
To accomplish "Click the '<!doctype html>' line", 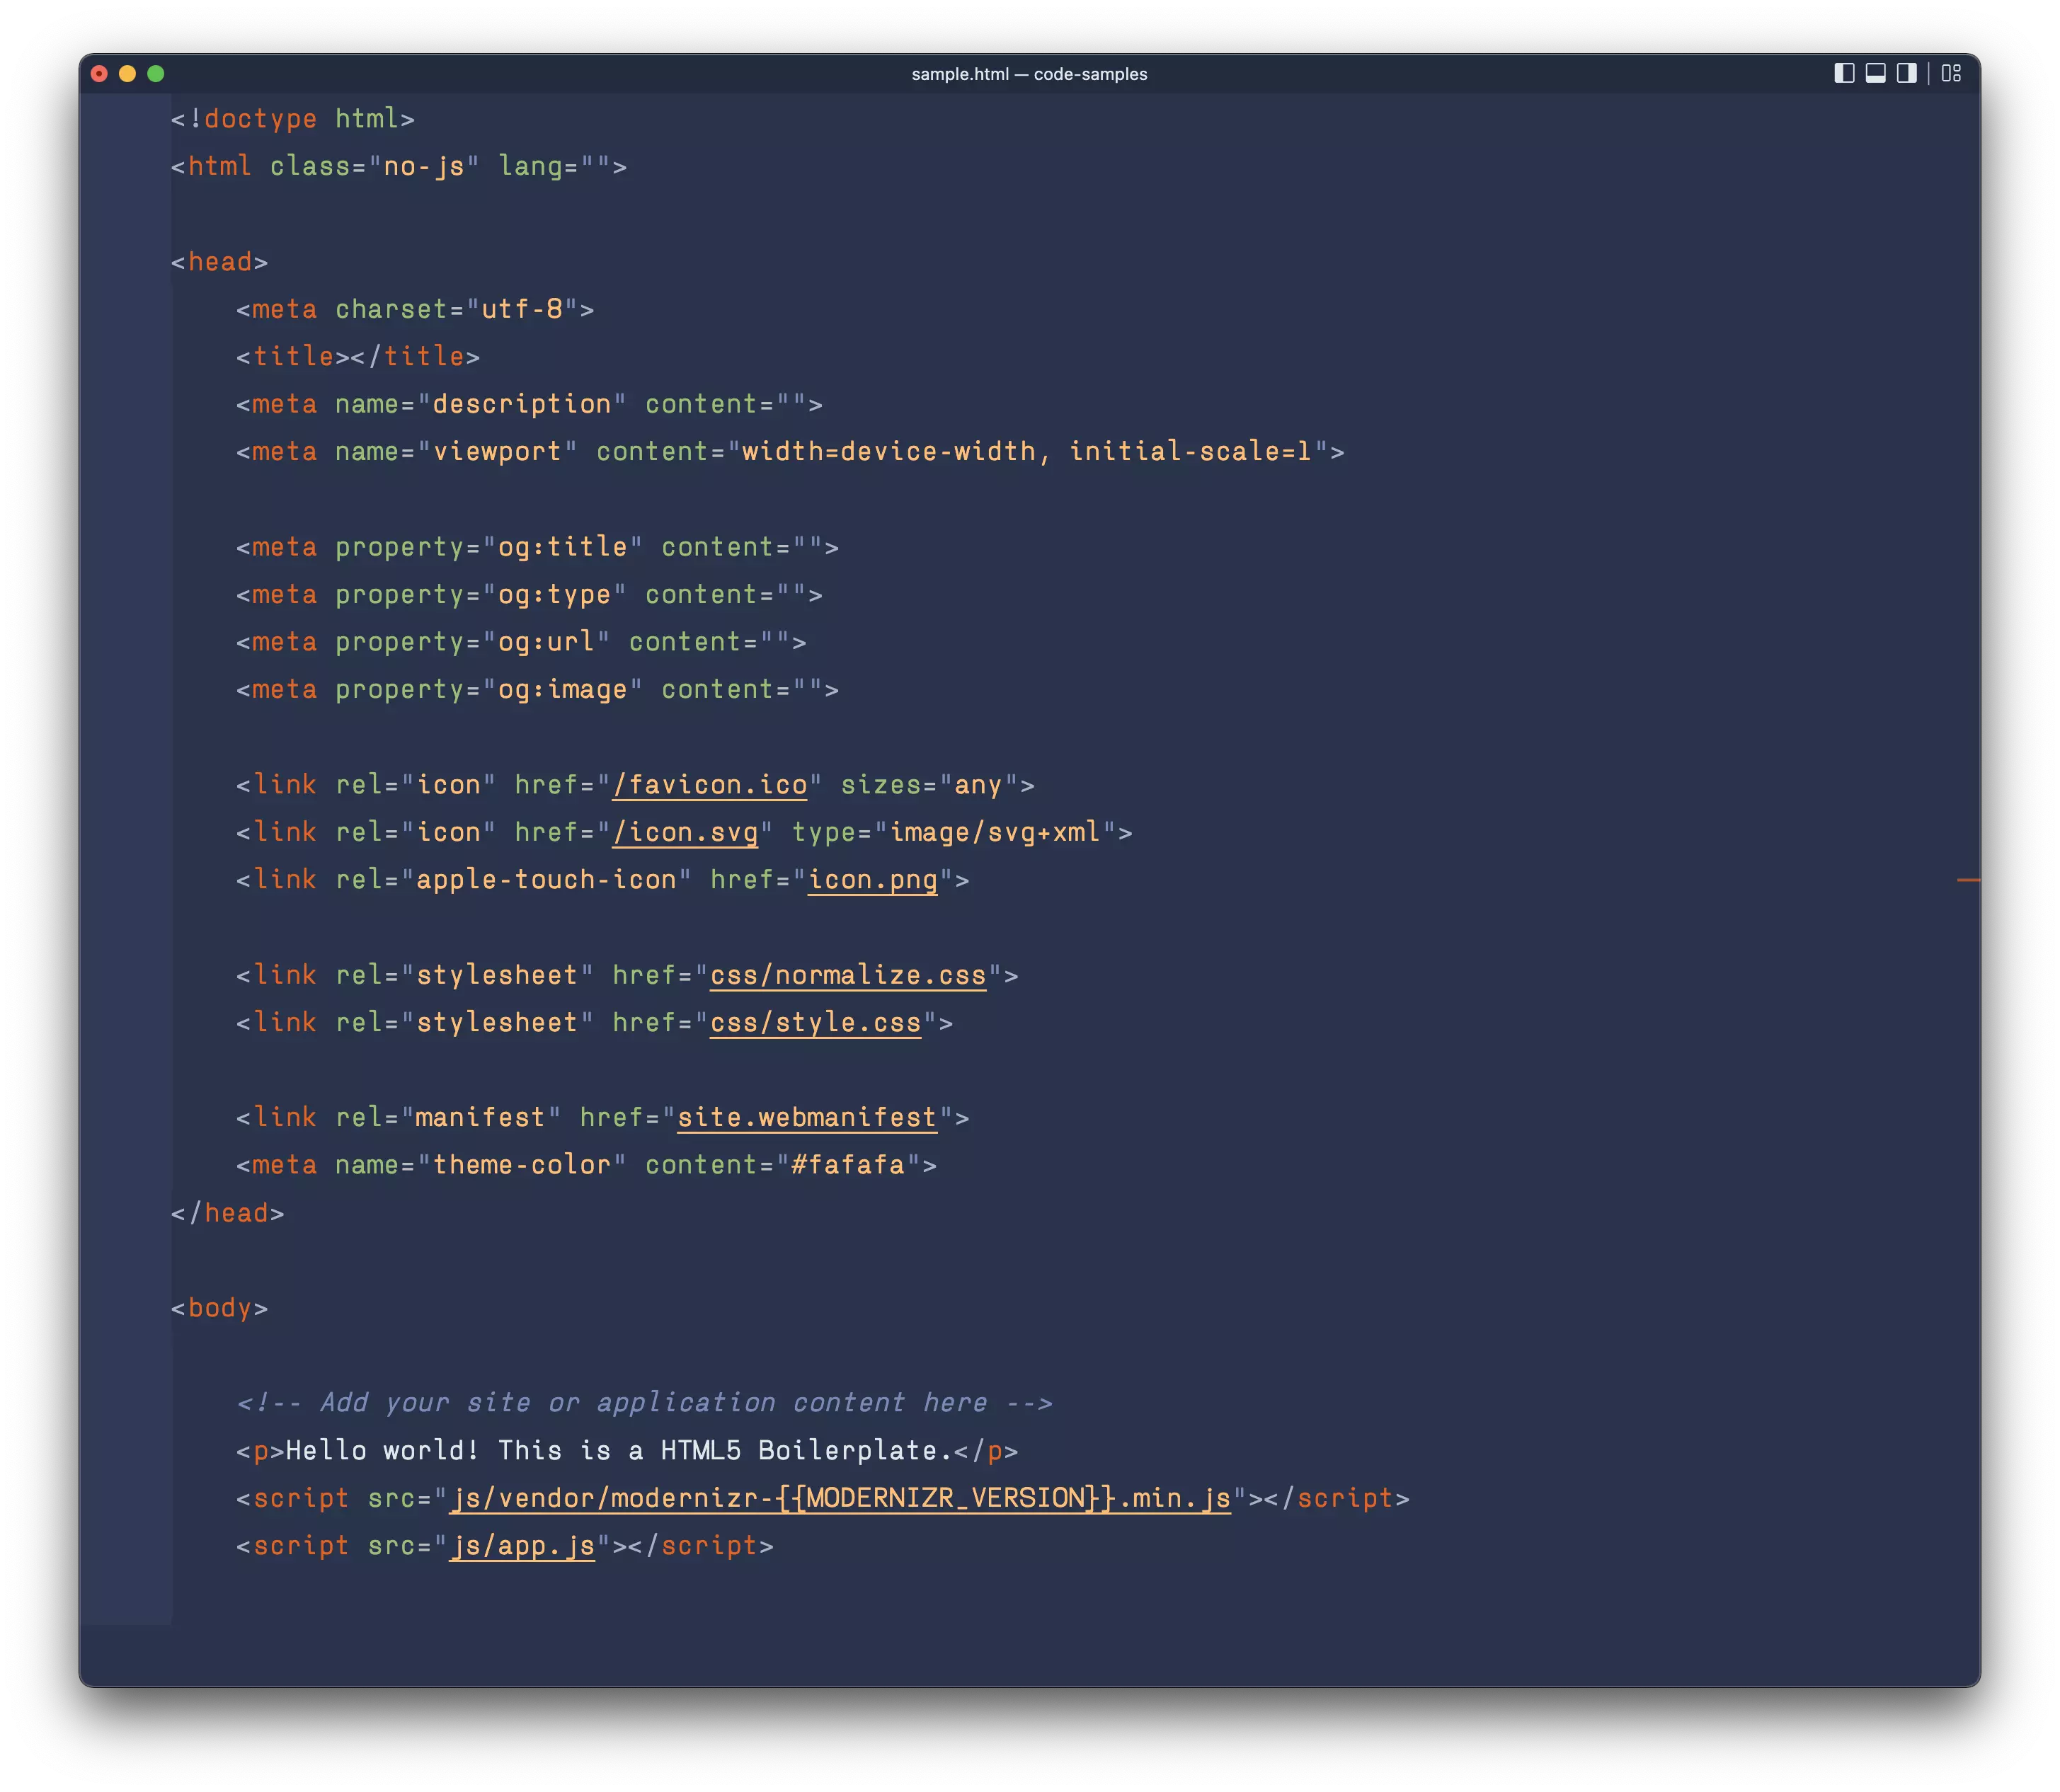I will click(x=292, y=119).
